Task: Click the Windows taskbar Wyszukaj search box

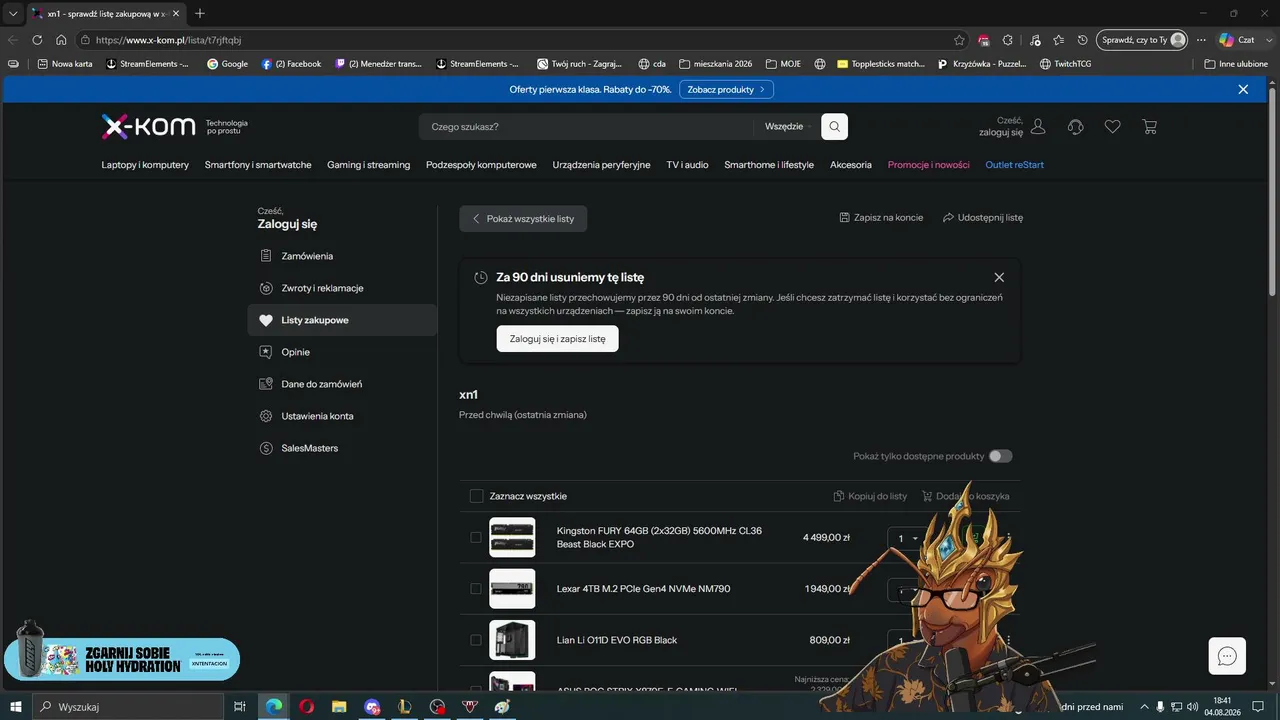Action: pyautogui.click(x=128, y=707)
